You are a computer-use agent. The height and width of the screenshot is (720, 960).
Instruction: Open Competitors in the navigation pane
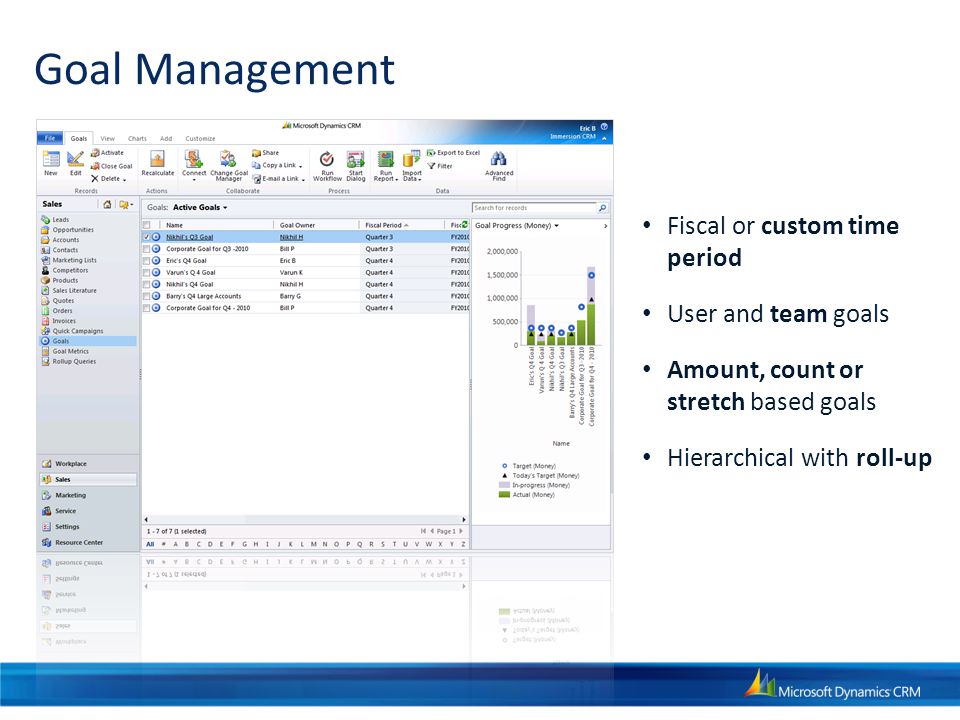click(x=70, y=270)
